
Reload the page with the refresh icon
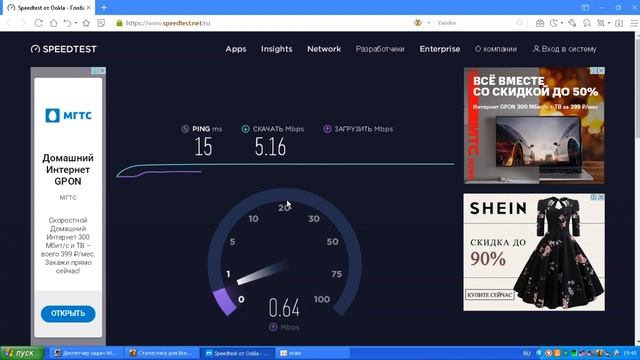pos(38,23)
